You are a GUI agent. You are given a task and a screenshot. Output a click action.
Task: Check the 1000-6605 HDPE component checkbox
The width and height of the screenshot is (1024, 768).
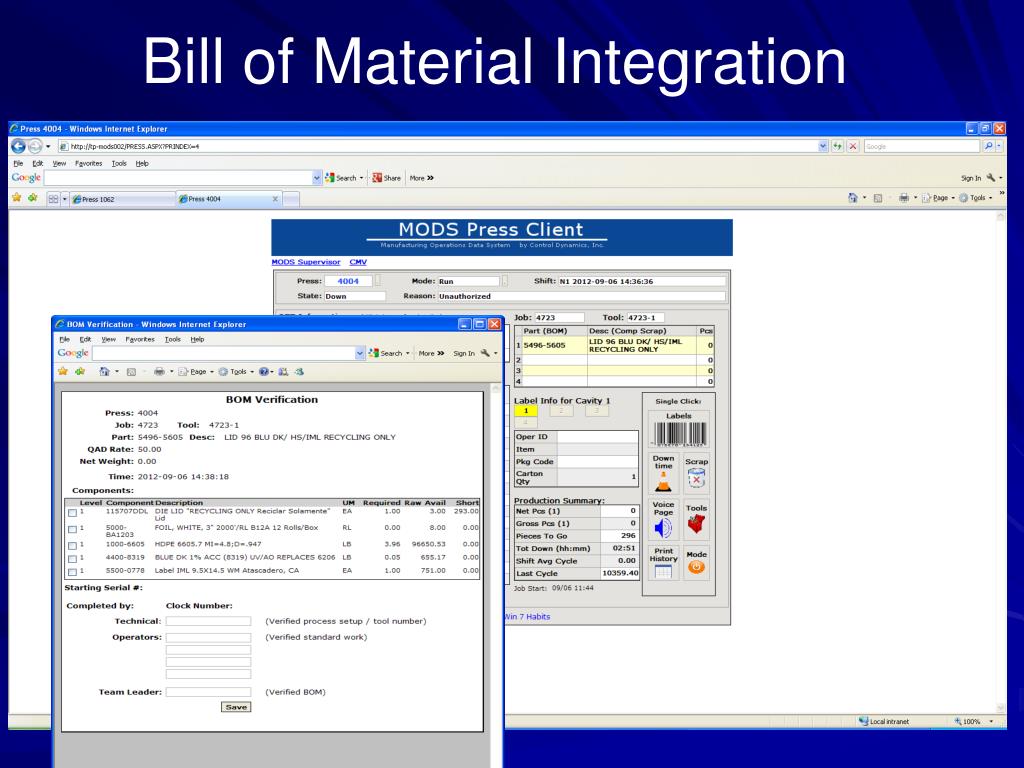[72, 545]
